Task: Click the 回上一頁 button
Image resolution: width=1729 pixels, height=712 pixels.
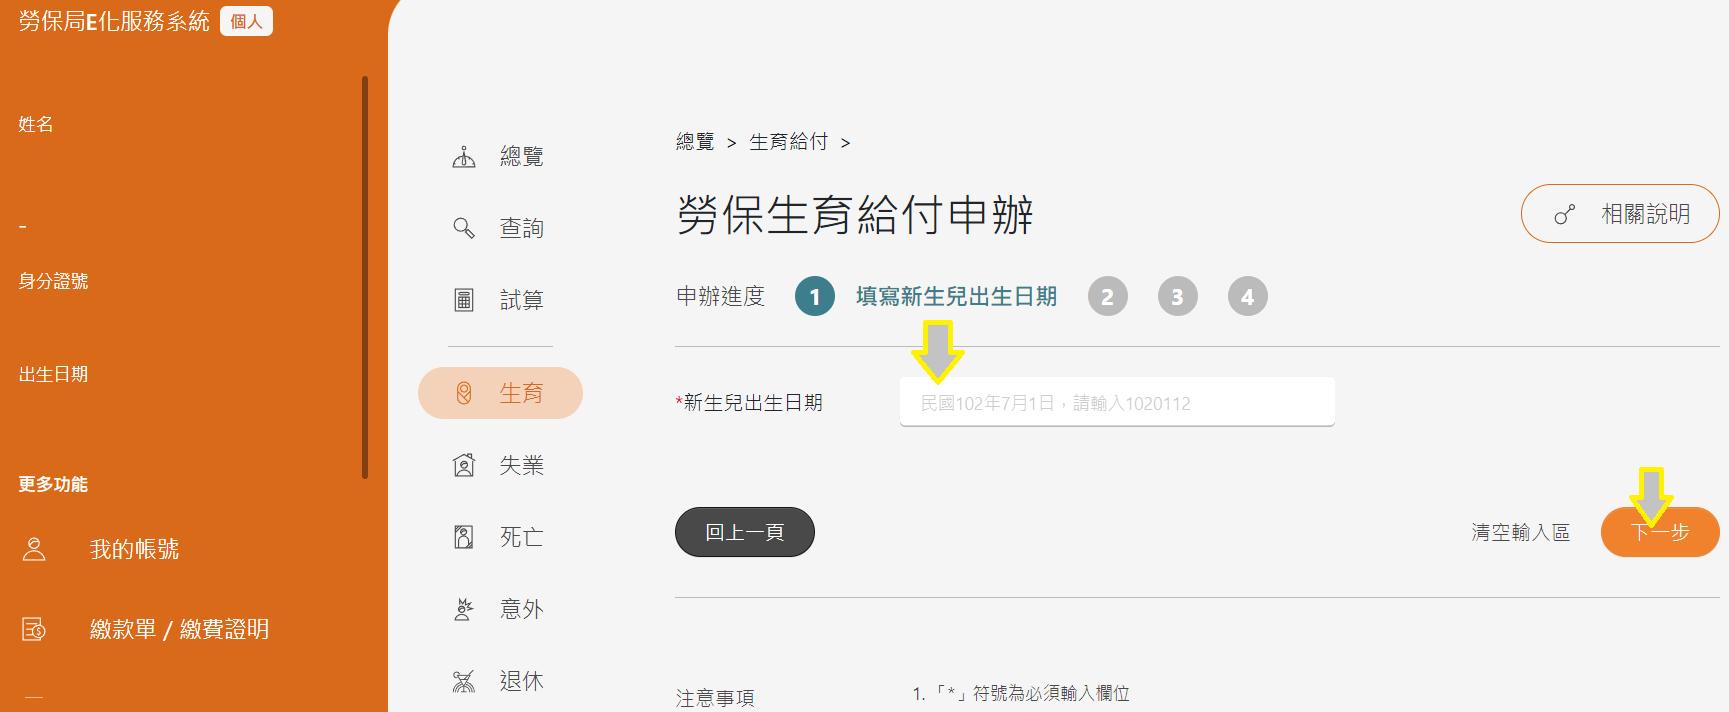Action: click(745, 532)
